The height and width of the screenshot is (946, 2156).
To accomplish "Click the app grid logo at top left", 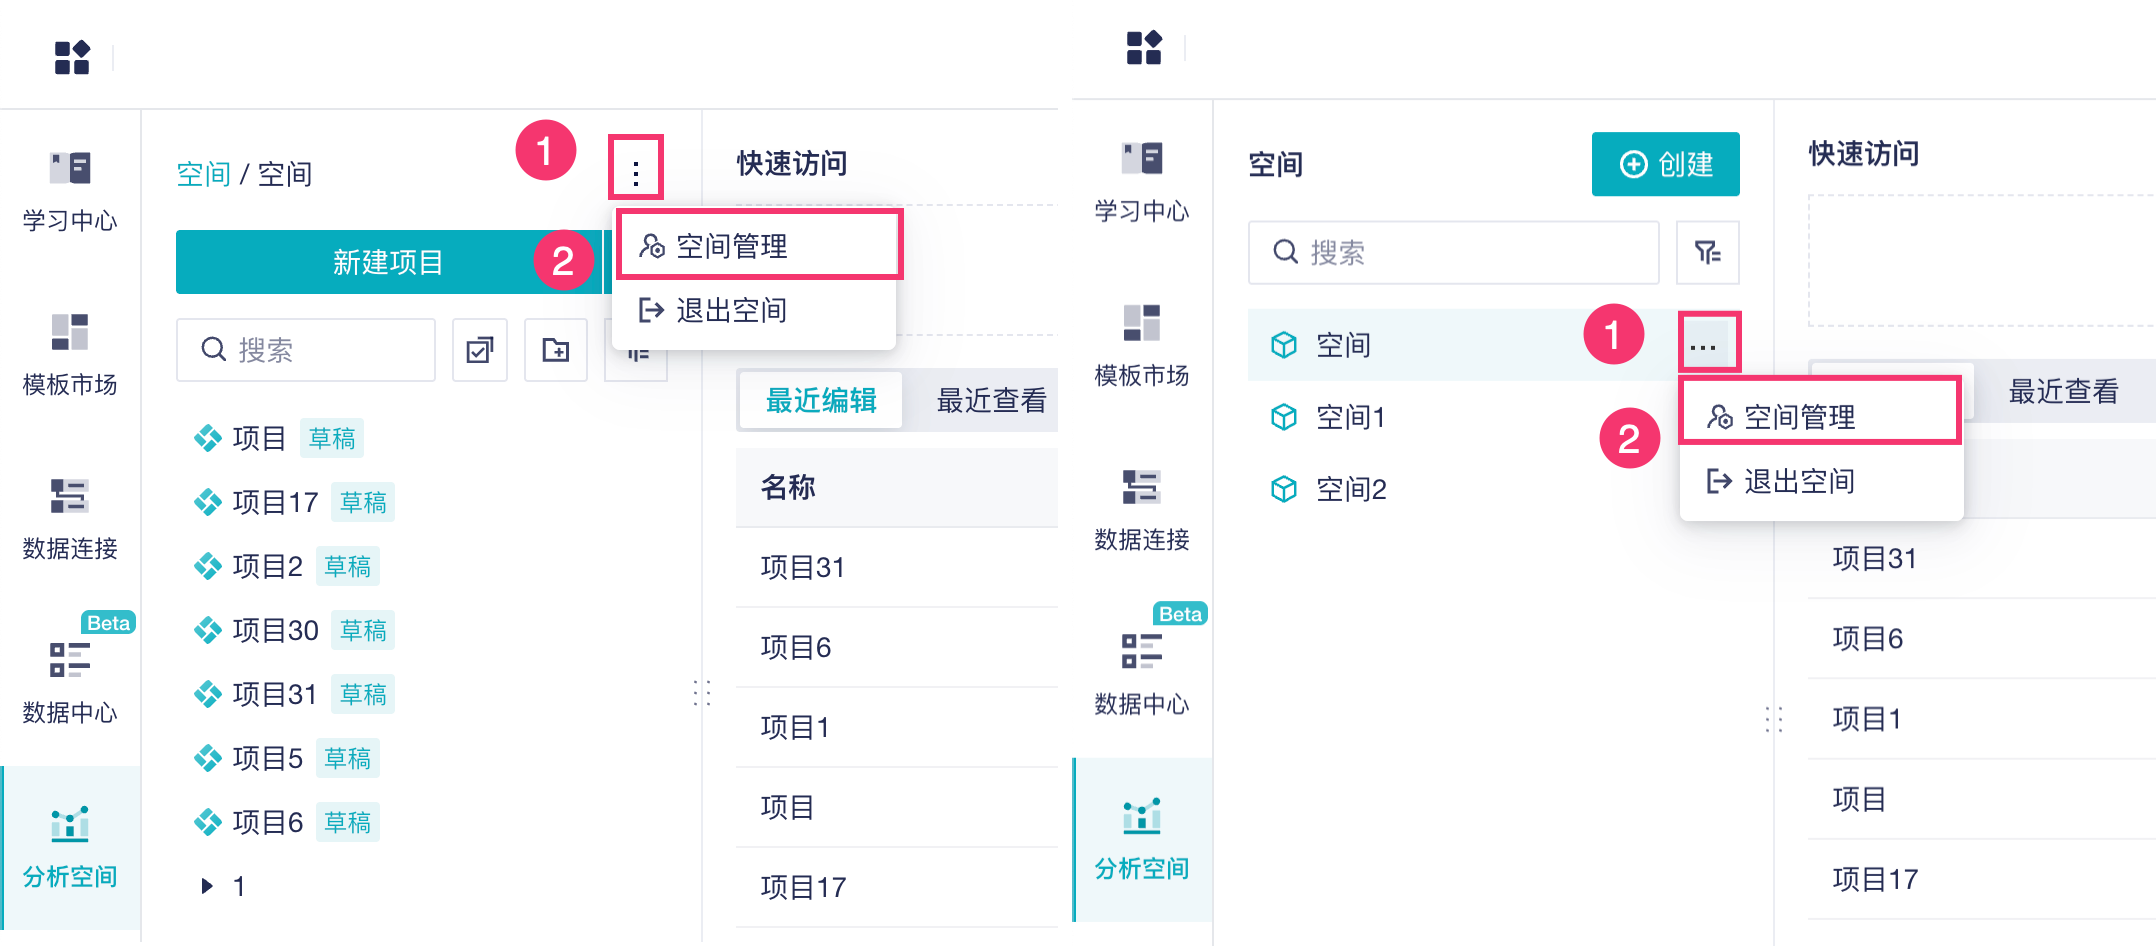I will click(72, 58).
